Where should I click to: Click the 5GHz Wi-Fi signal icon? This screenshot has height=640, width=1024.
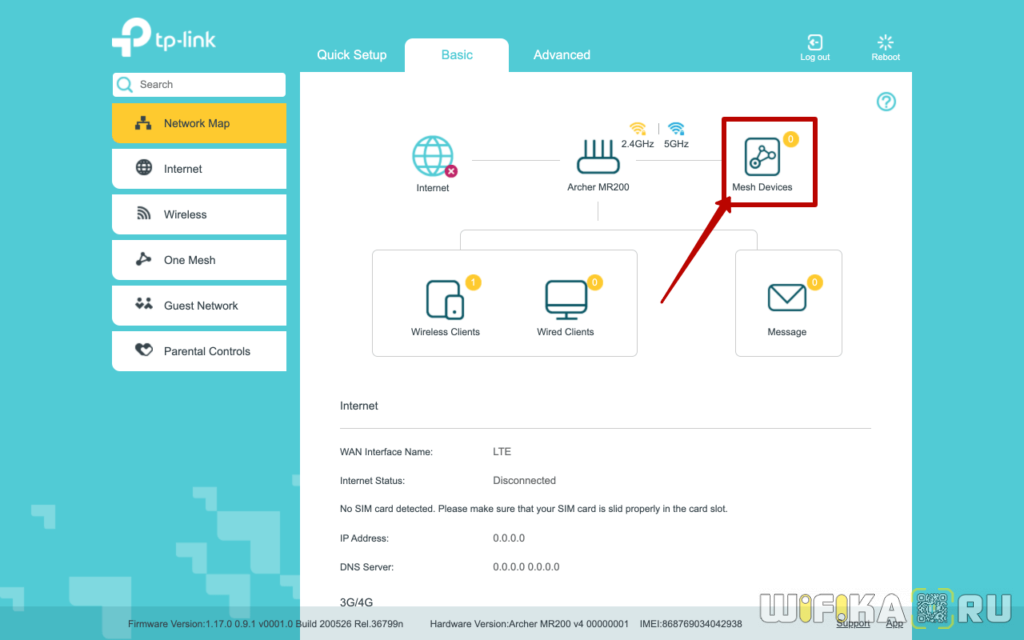click(676, 128)
